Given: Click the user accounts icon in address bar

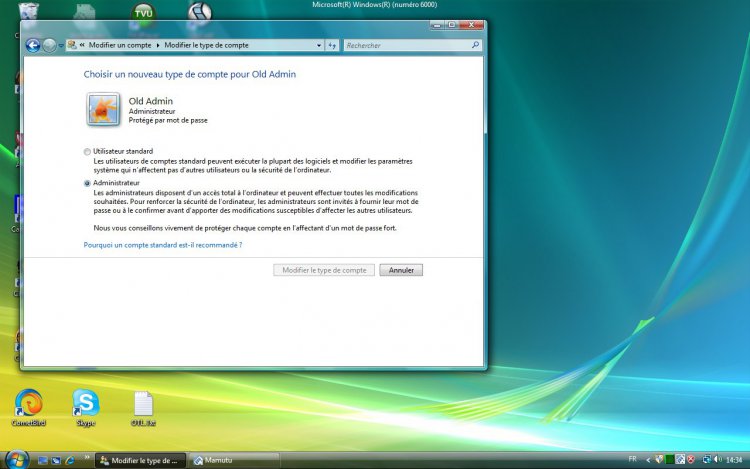Looking at the screenshot, I should pos(72,45).
